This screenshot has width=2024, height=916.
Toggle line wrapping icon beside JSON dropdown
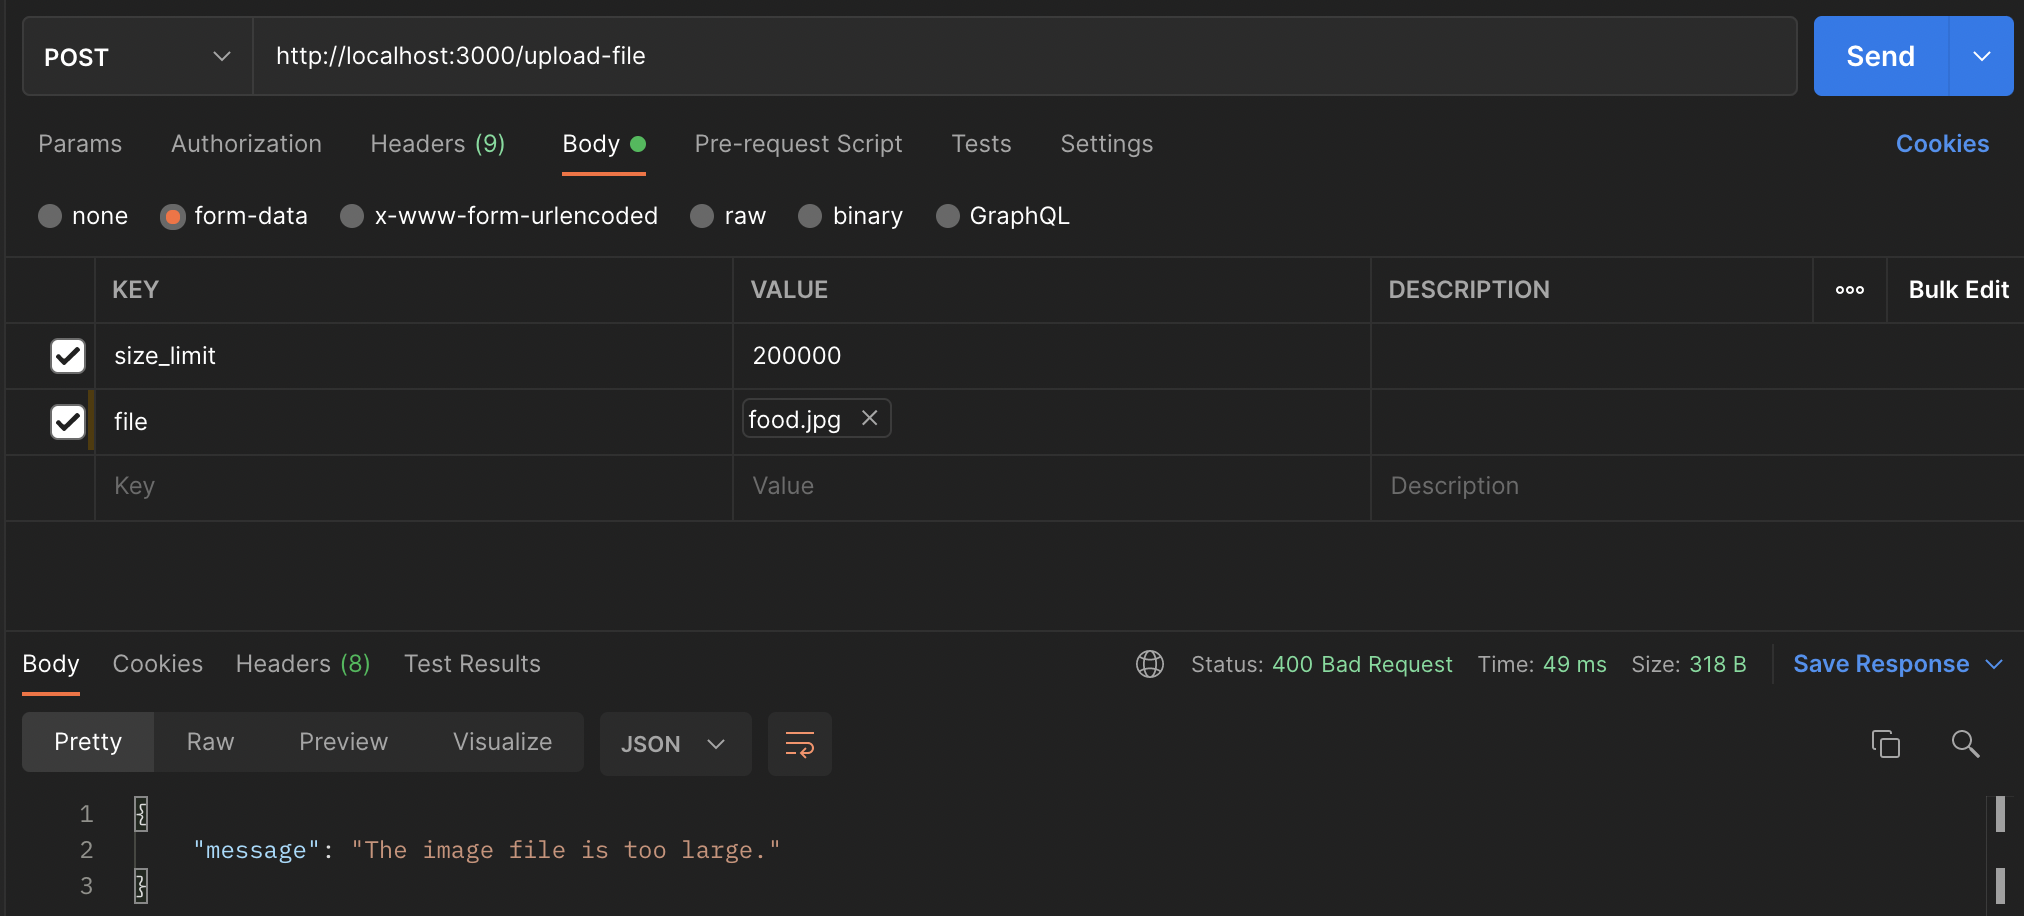[x=798, y=744]
